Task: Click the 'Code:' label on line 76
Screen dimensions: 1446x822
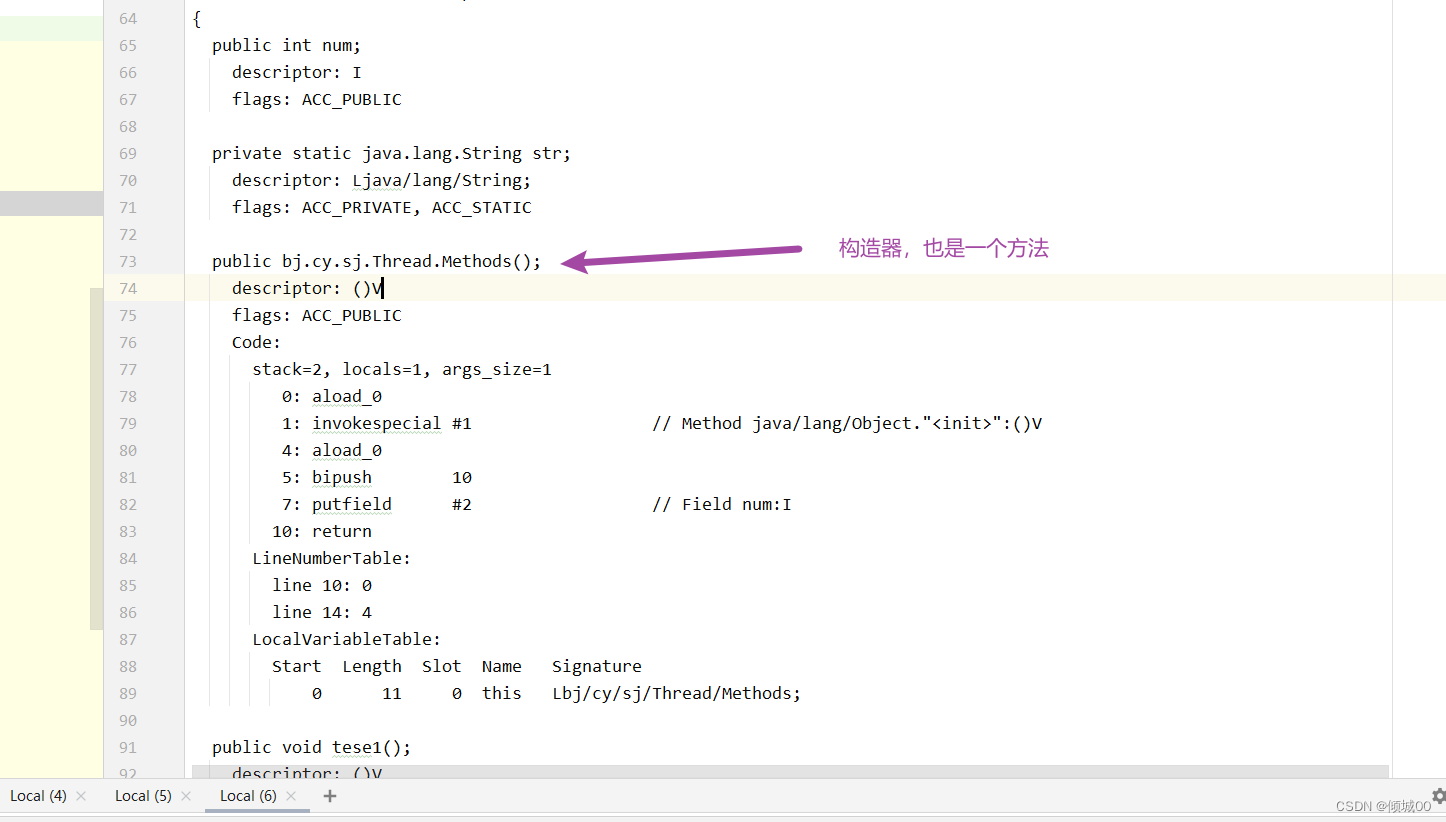Action: tap(257, 342)
